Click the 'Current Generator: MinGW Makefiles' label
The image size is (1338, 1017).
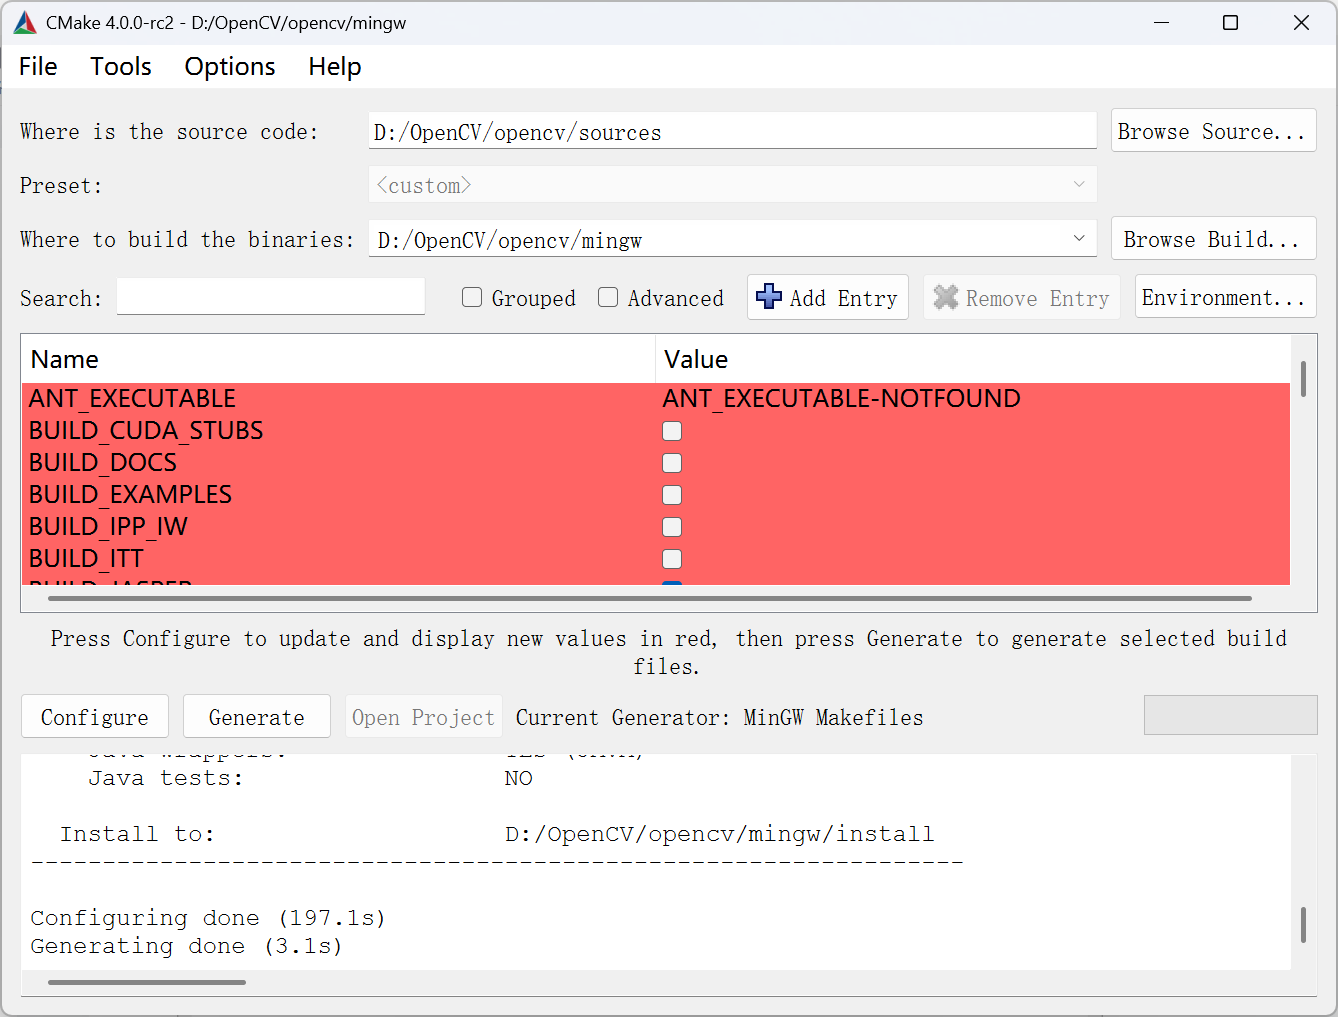720,717
